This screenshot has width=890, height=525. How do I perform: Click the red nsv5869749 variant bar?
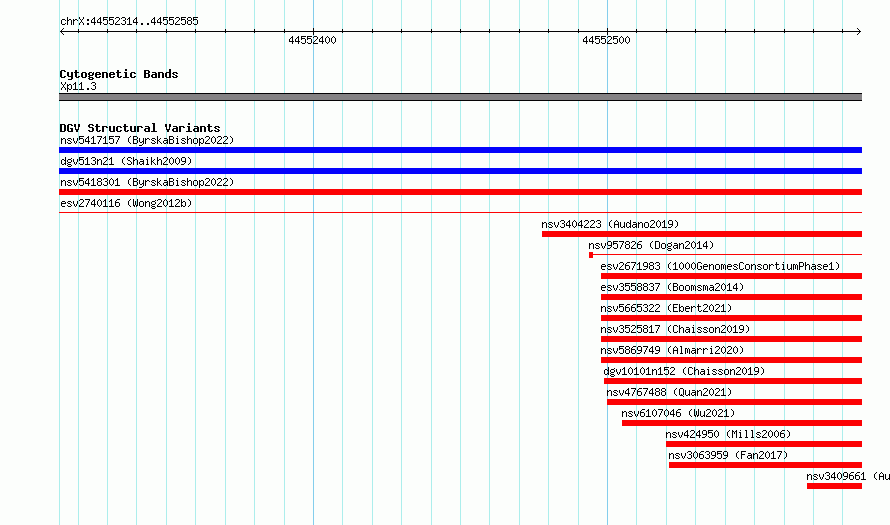tap(732, 360)
